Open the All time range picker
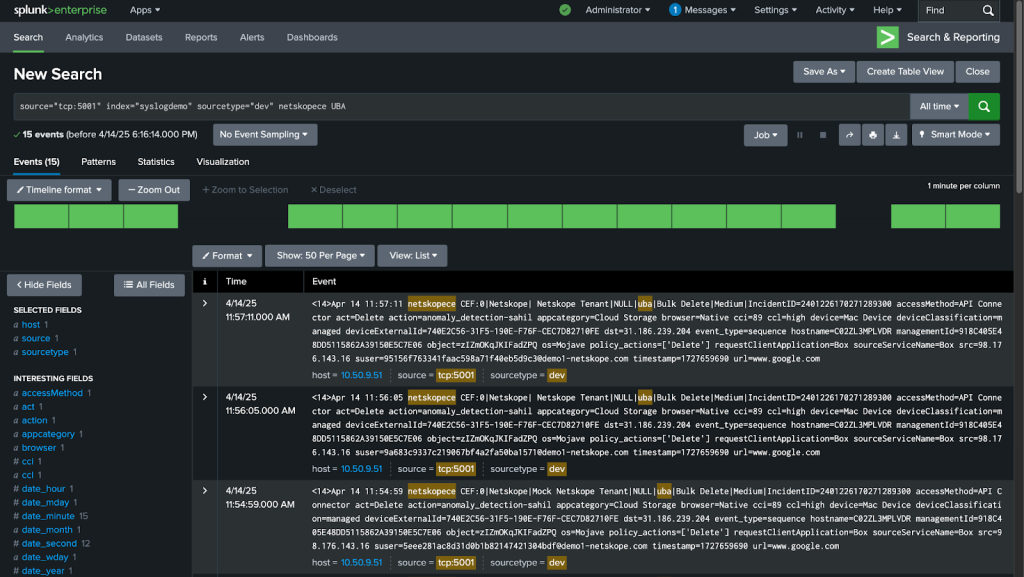The width and height of the screenshot is (1024, 577). [939, 106]
